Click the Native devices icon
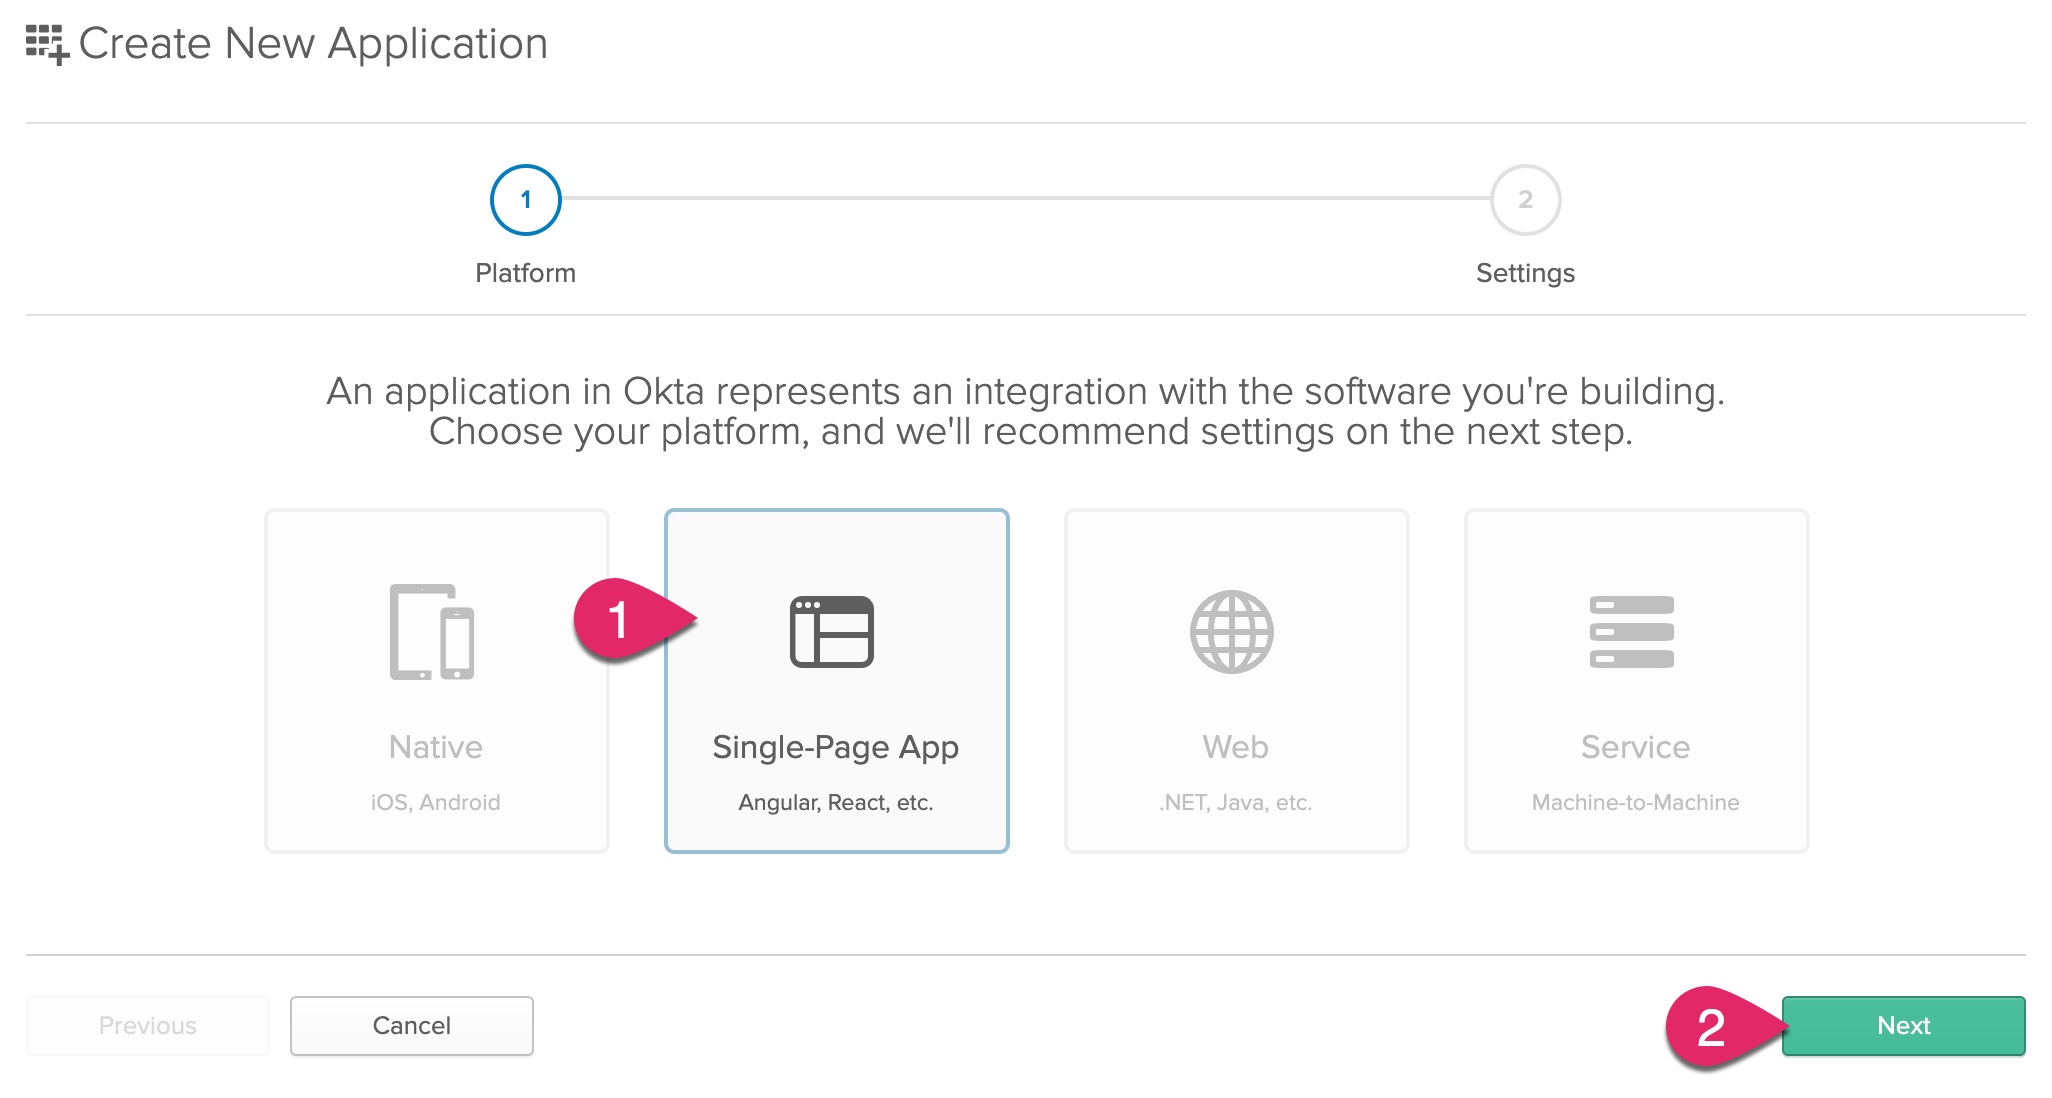Viewport: 2052px width, 1098px height. pyautogui.click(x=432, y=632)
